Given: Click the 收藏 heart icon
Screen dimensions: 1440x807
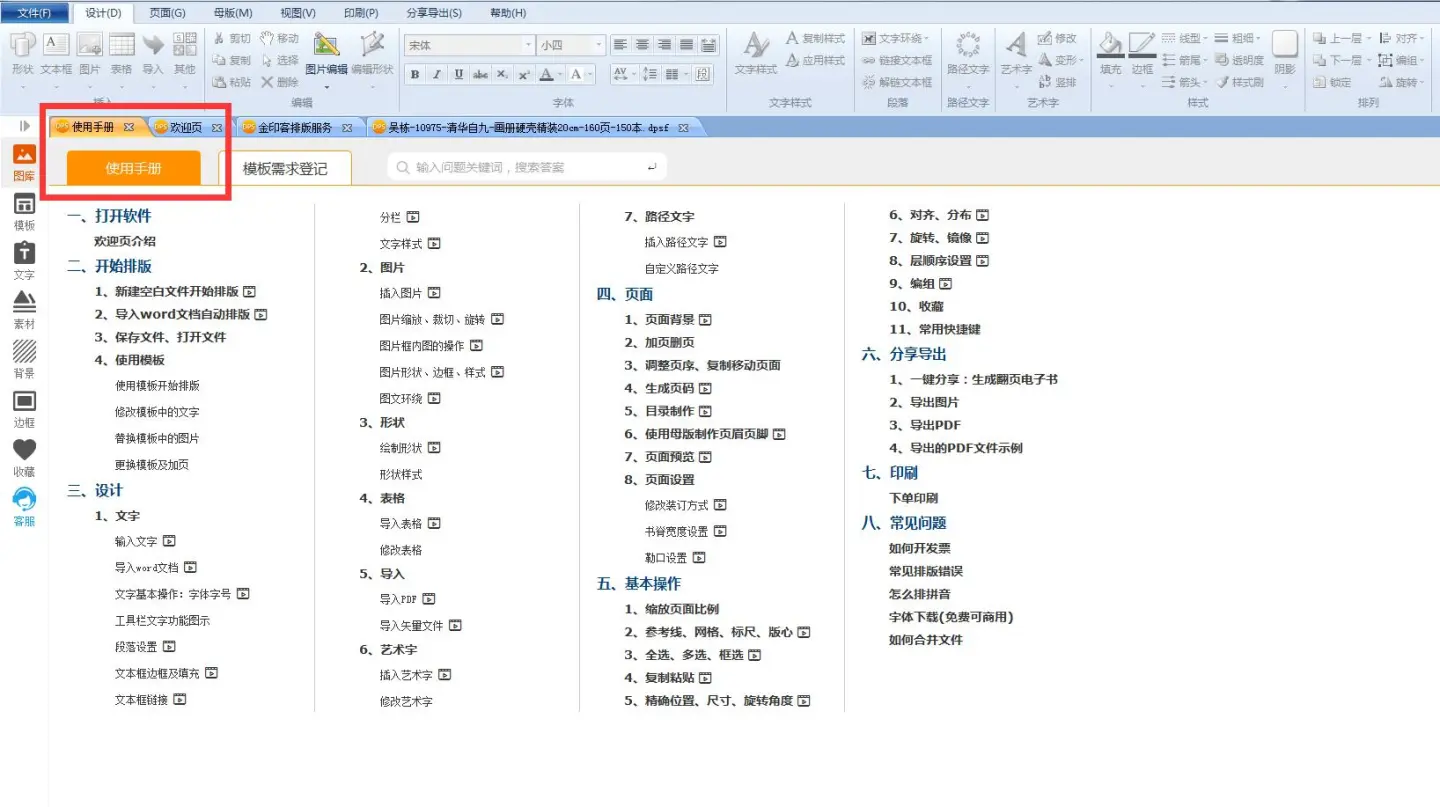Looking at the screenshot, I should point(24,457).
